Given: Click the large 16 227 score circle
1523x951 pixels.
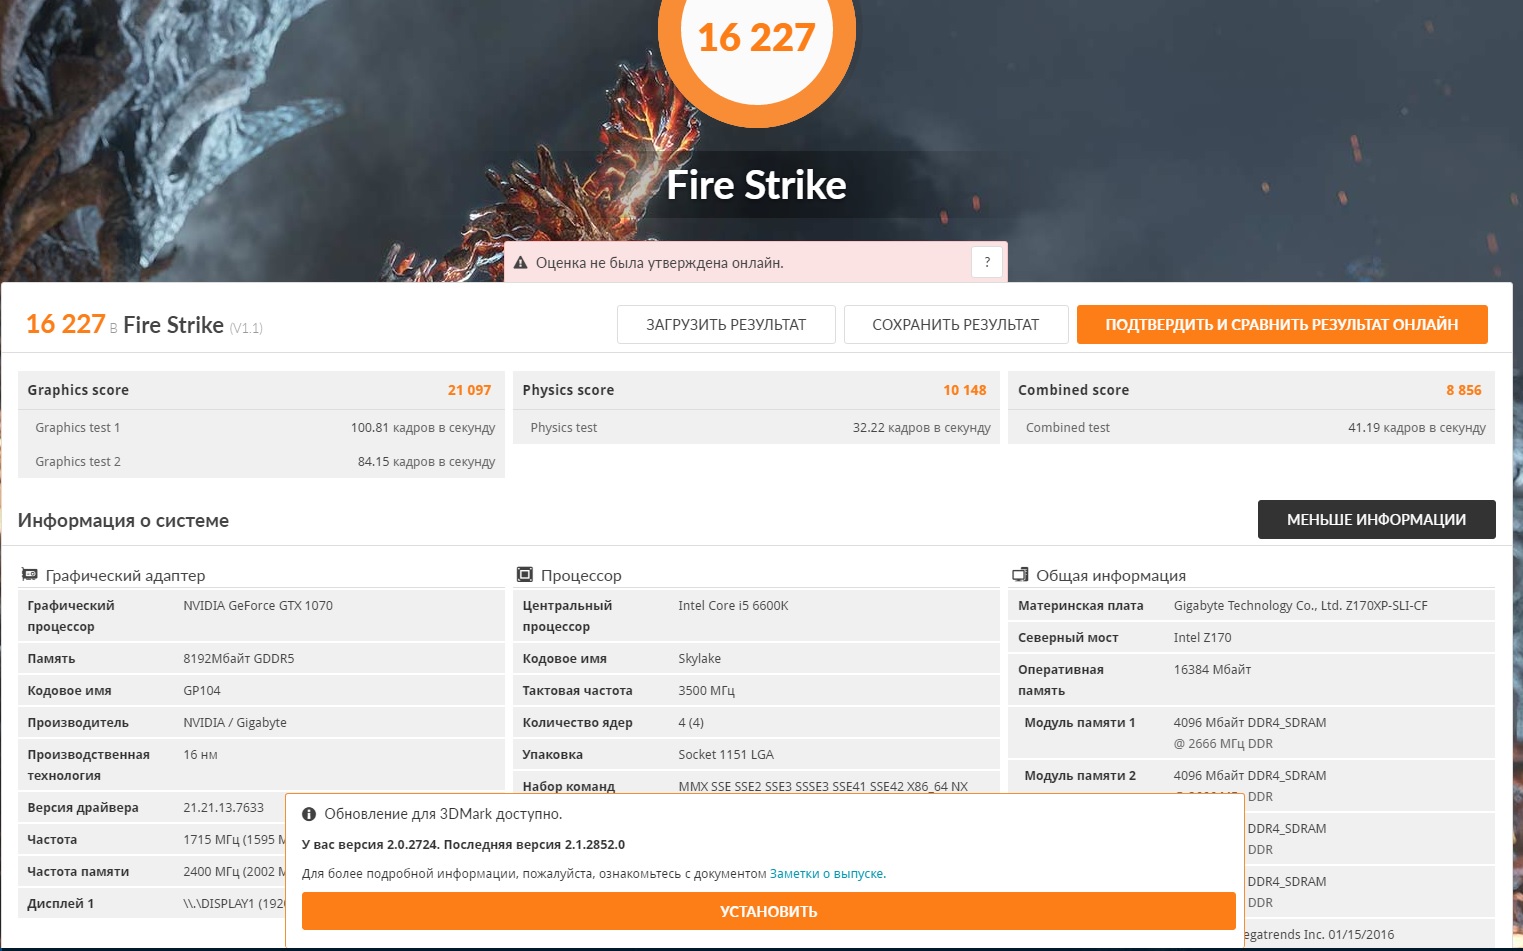Looking at the screenshot, I should click(x=757, y=38).
